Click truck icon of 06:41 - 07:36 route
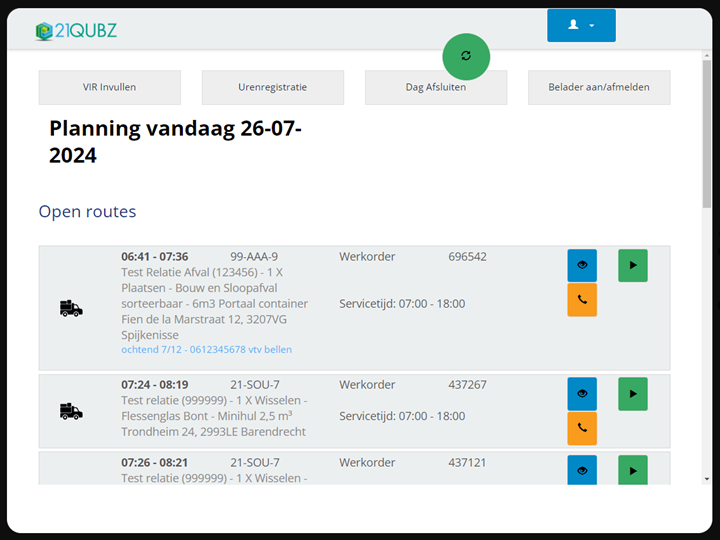 [x=71, y=308]
